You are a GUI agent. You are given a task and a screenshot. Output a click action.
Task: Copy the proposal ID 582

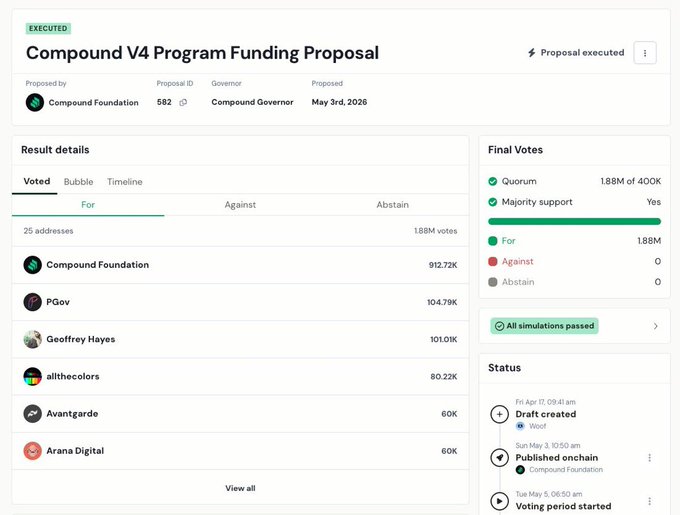pyautogui.click(x=183, y=103)
